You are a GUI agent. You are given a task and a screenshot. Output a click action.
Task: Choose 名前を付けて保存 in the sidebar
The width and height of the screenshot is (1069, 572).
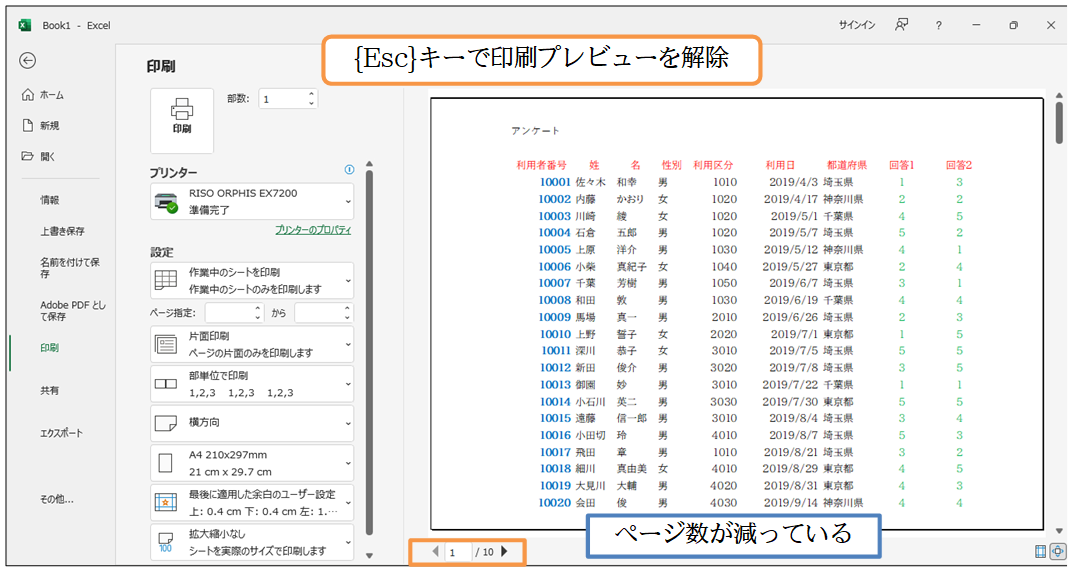70,268
